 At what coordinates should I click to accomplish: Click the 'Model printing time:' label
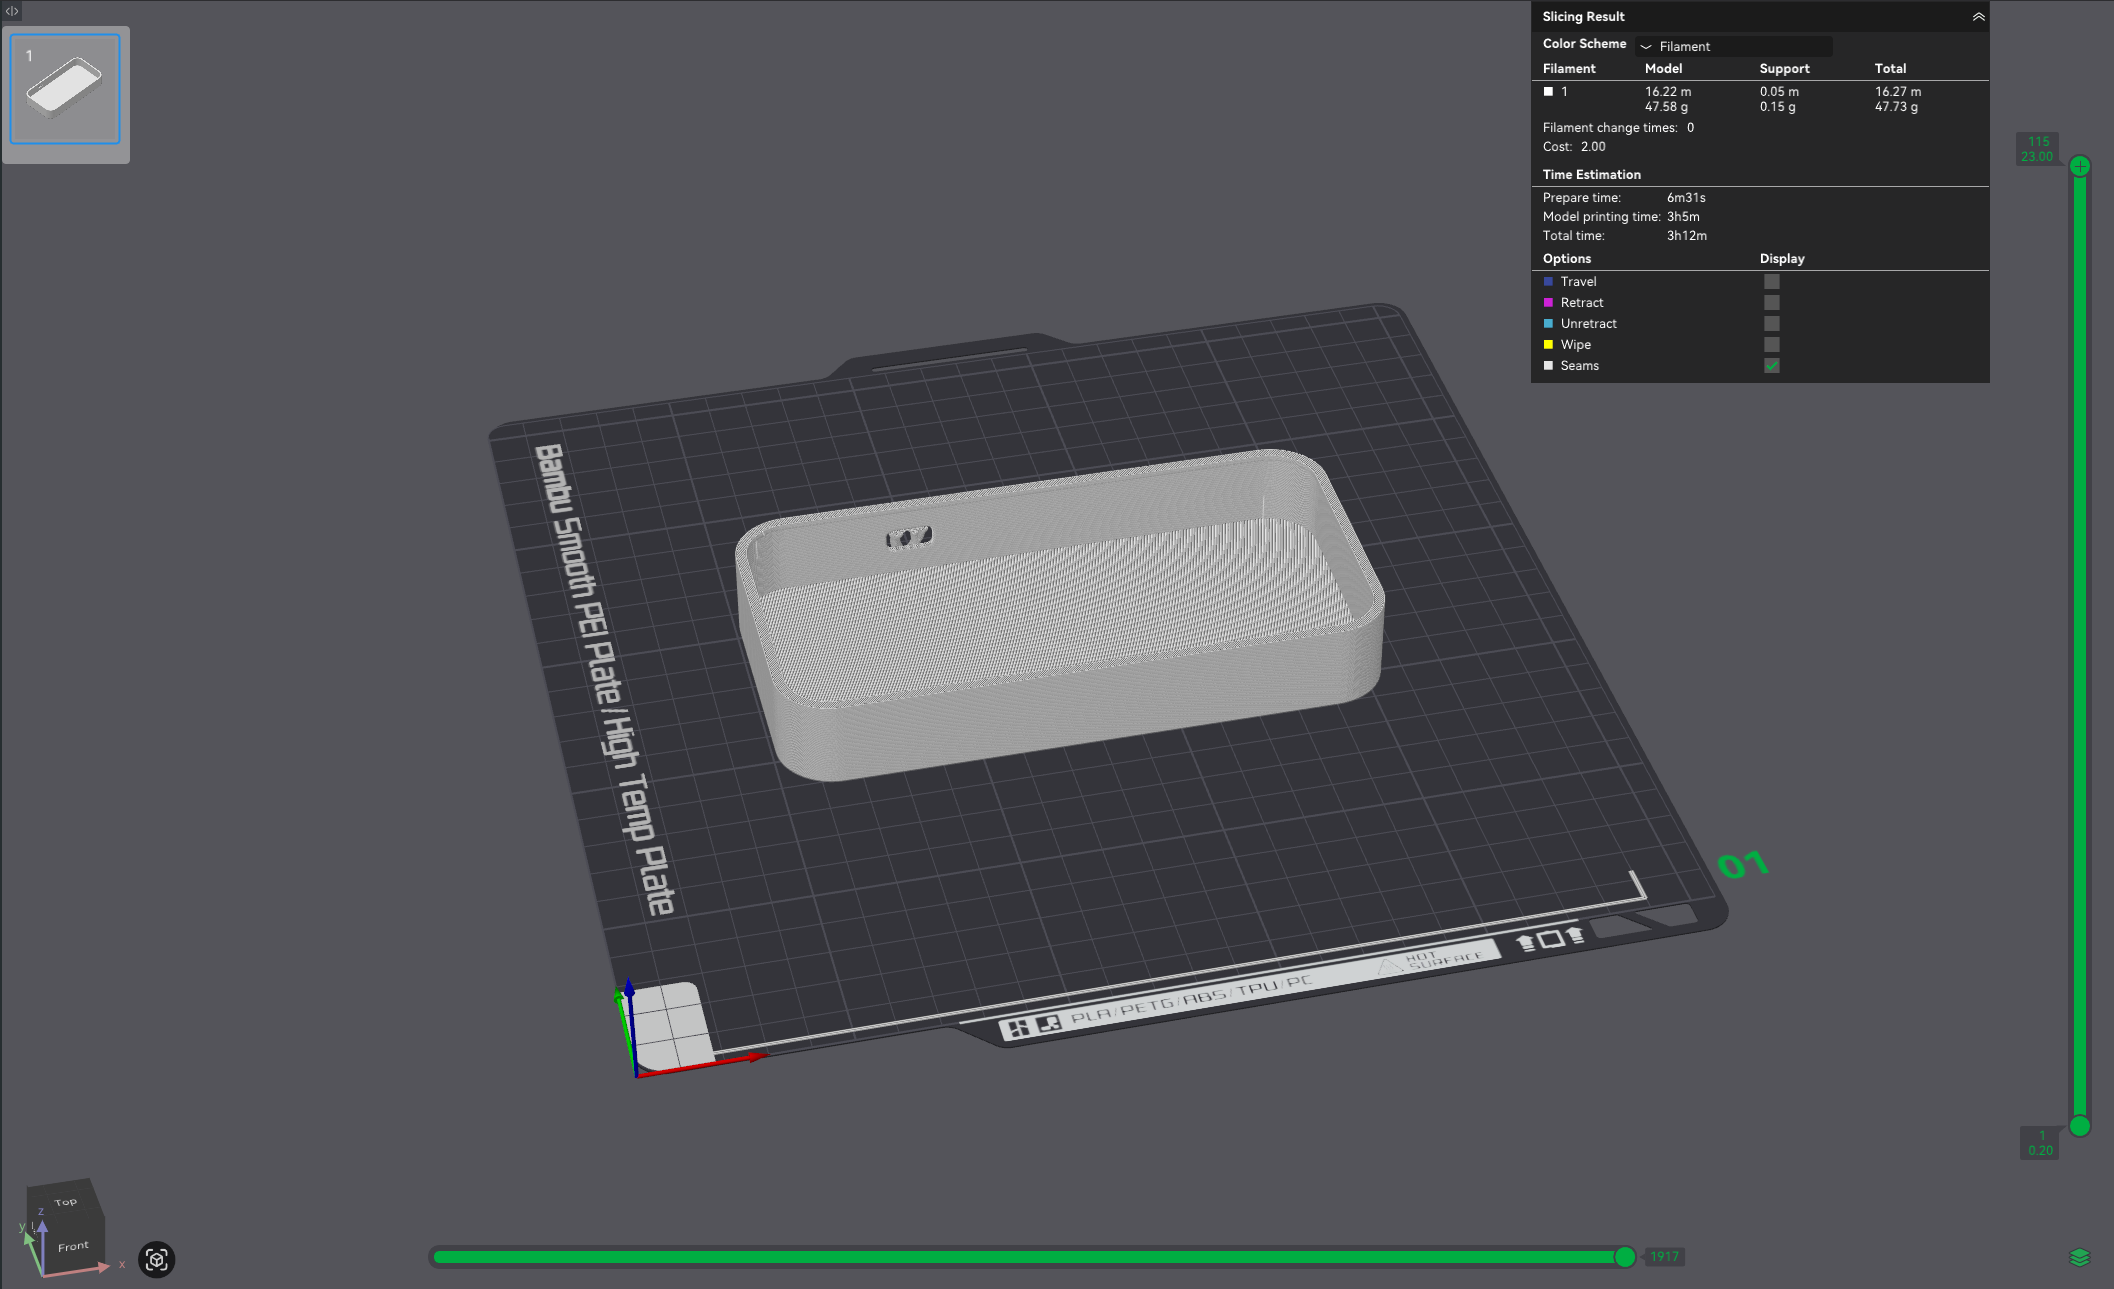pyautogui.click(x=1601, y=217)
